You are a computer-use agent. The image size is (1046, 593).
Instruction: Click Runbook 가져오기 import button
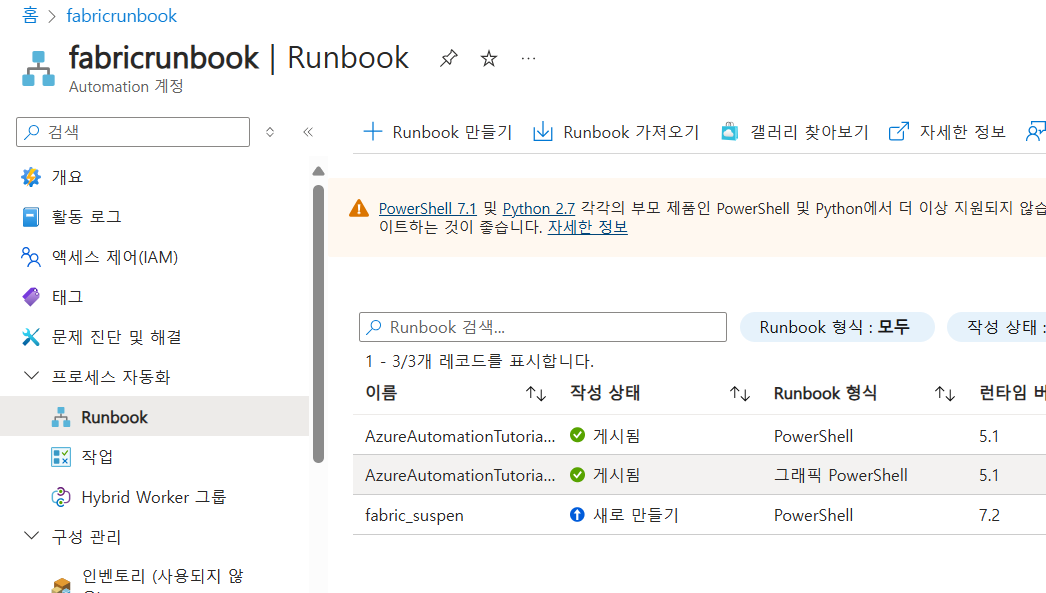coord(616,132)
